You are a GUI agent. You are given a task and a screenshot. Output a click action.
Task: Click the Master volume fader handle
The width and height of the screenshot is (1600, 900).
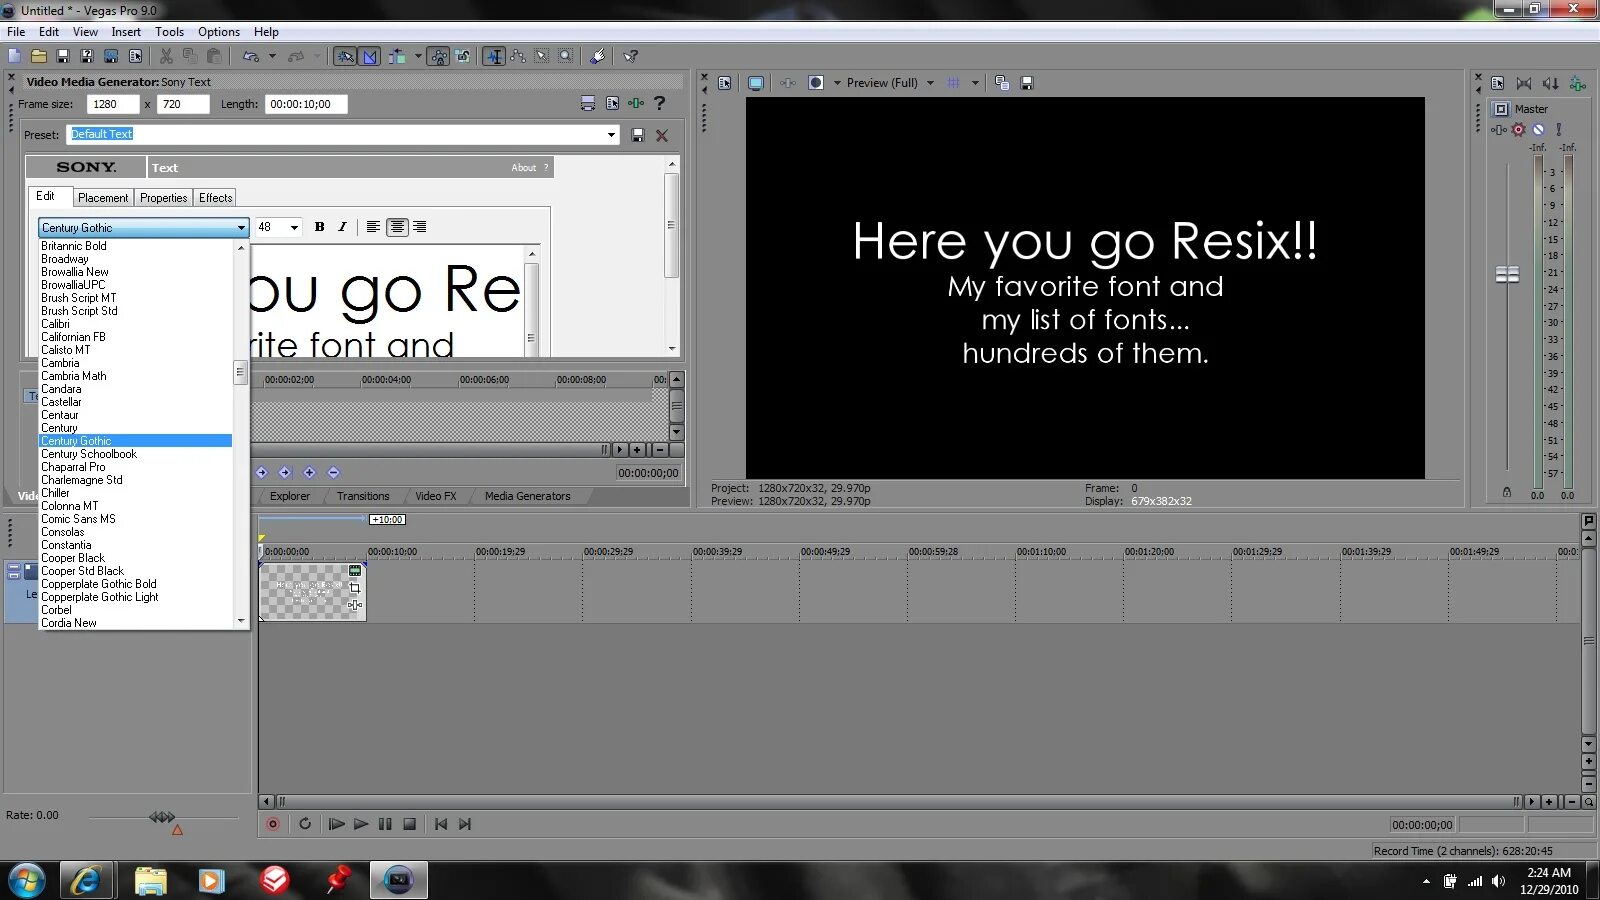[x=1507, y=274]
